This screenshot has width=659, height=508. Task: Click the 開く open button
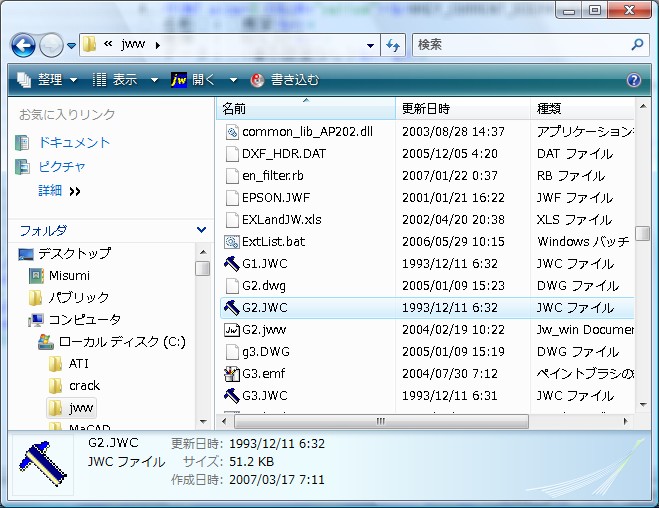click(x=194, y=80)
